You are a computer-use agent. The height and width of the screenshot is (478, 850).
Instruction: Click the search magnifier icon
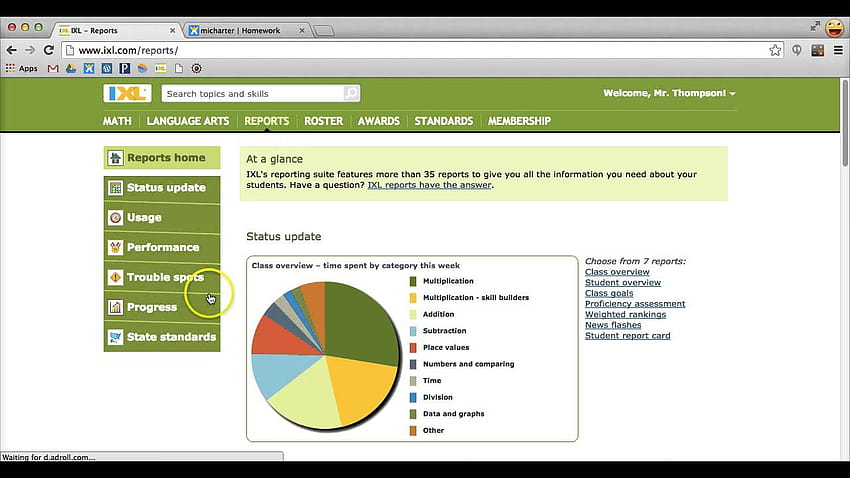click(351, 93)
